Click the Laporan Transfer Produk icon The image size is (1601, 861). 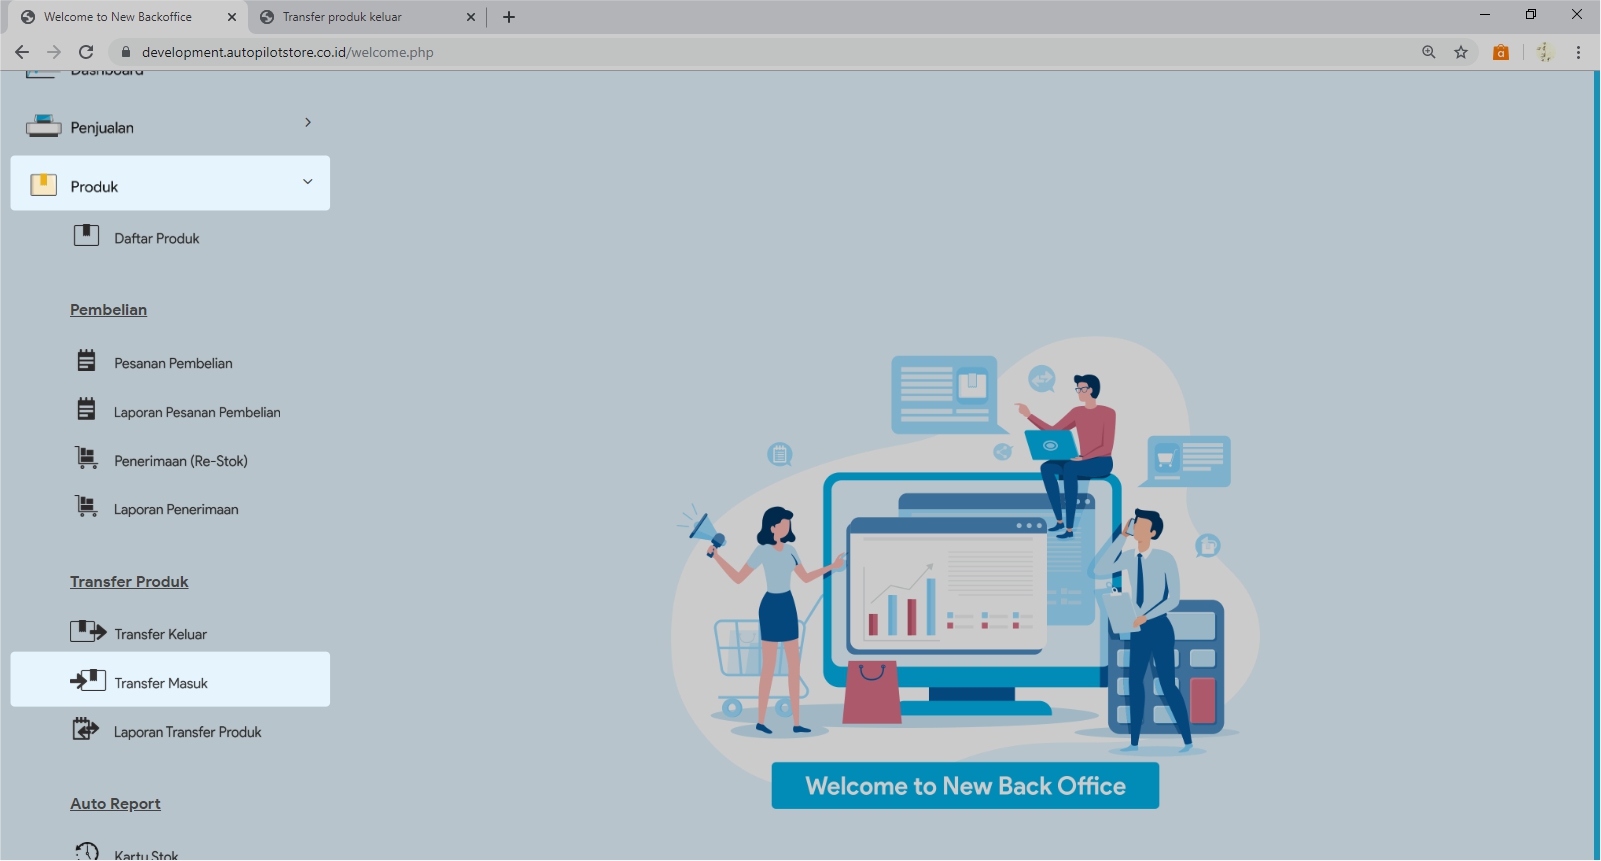(x=86, y=730)
